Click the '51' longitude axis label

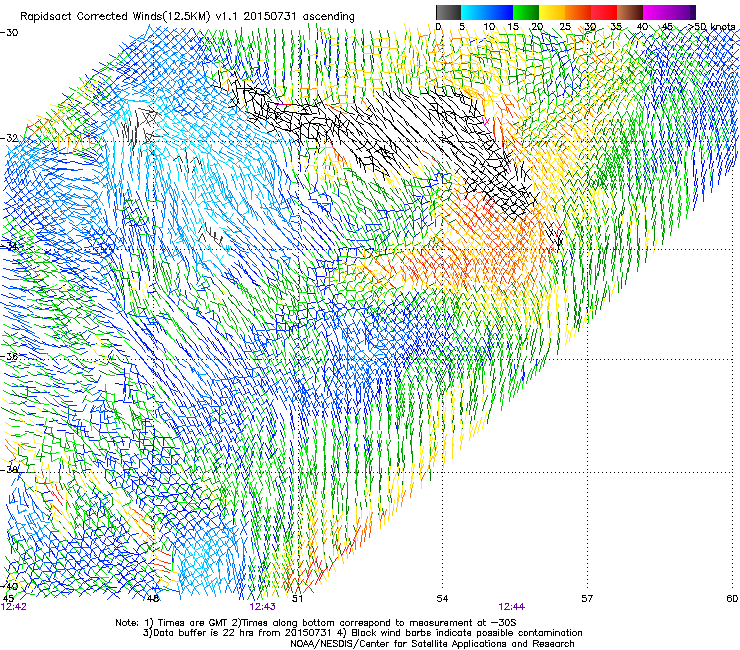click(297, 599)
